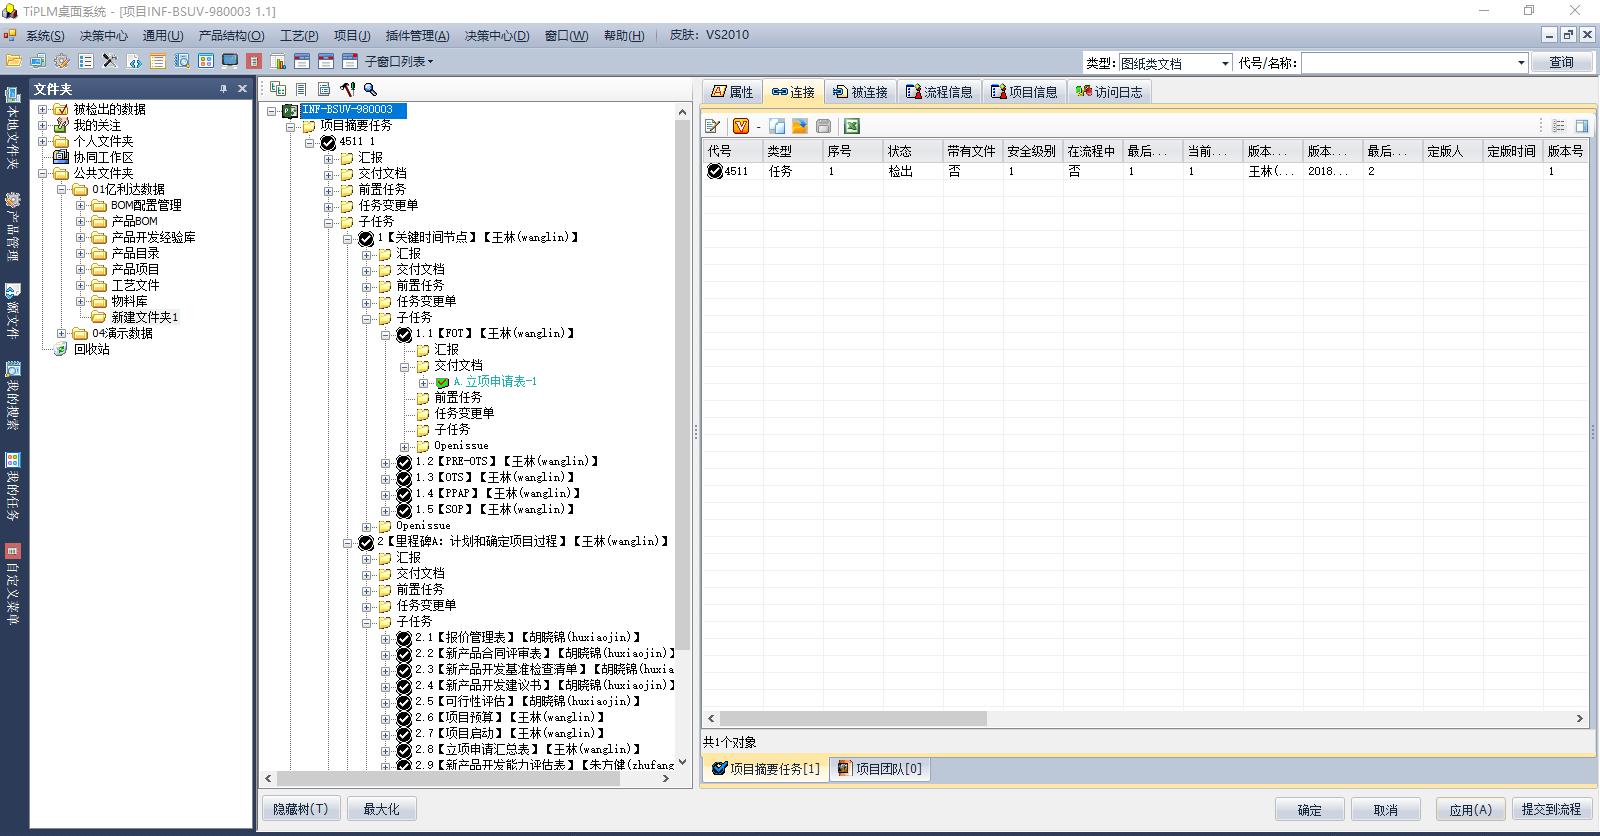Click the 最大化 button

[381, 809]
